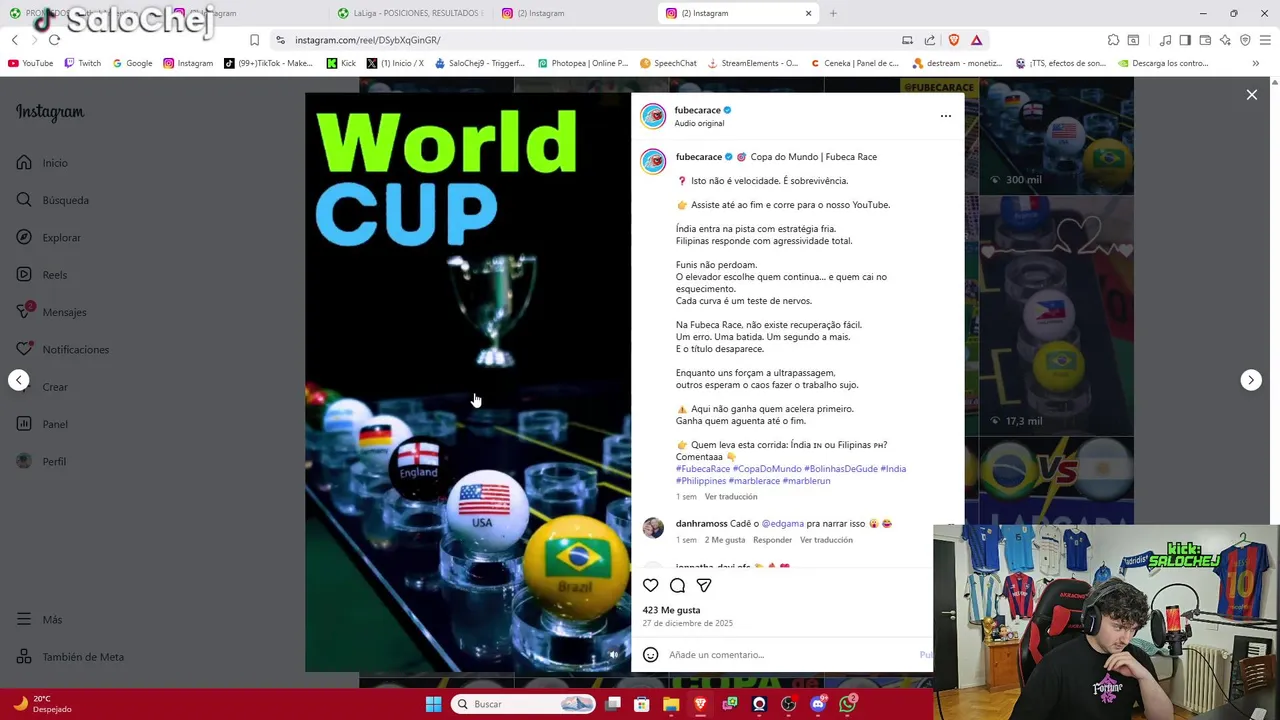Open the Panel dashboard

click(x=42, y=424)
